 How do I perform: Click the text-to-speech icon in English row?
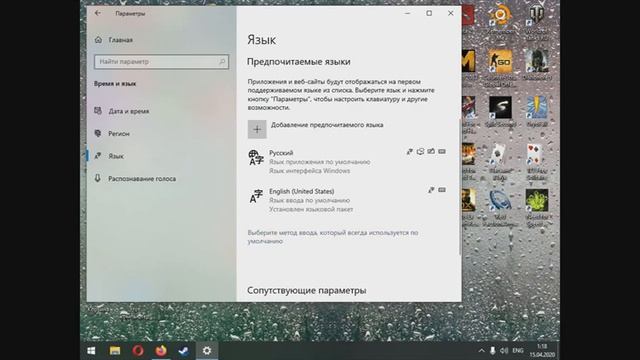coord(431,190)
